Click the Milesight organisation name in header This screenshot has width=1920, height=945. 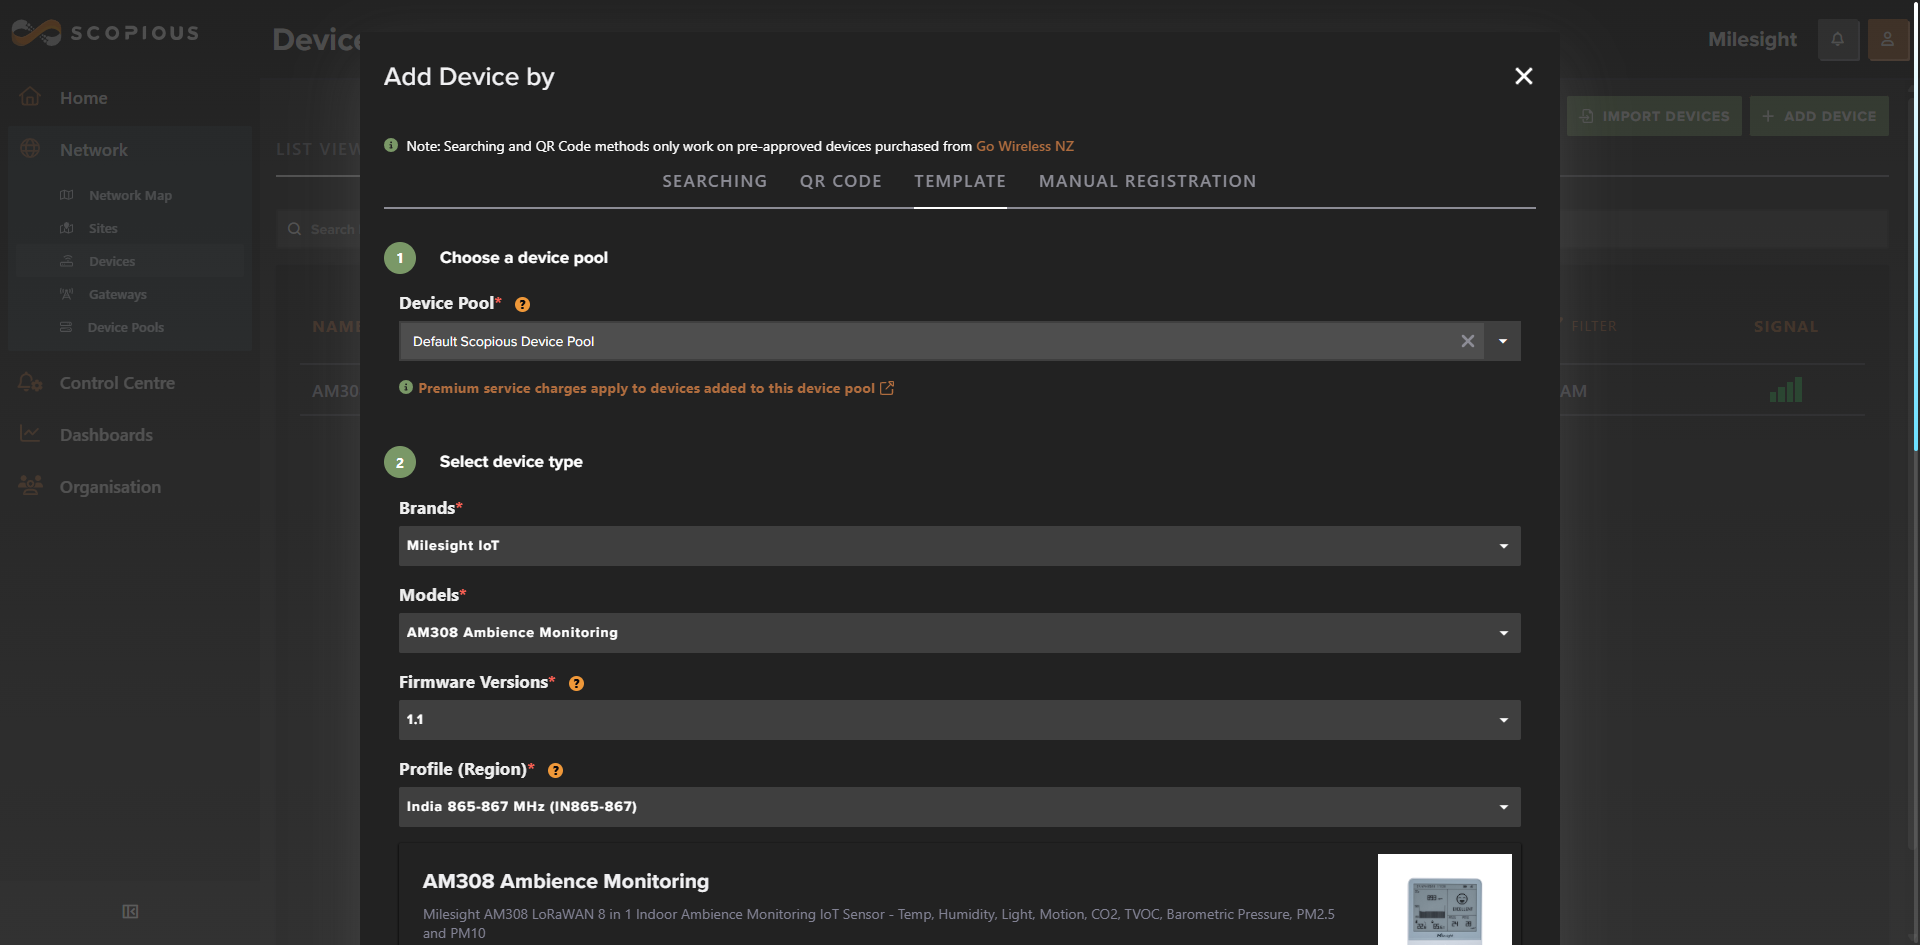[1752, 40]
